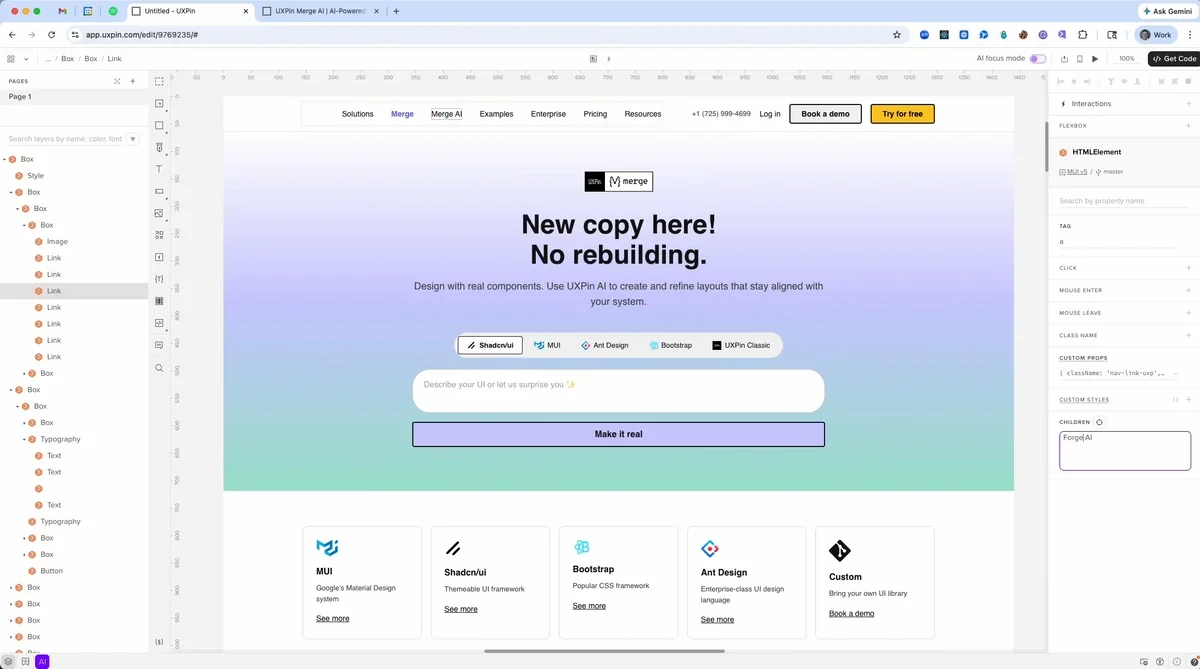This screenshot has height=669, width=1200.
Task: Click the Try for free button
Action: 902,114
